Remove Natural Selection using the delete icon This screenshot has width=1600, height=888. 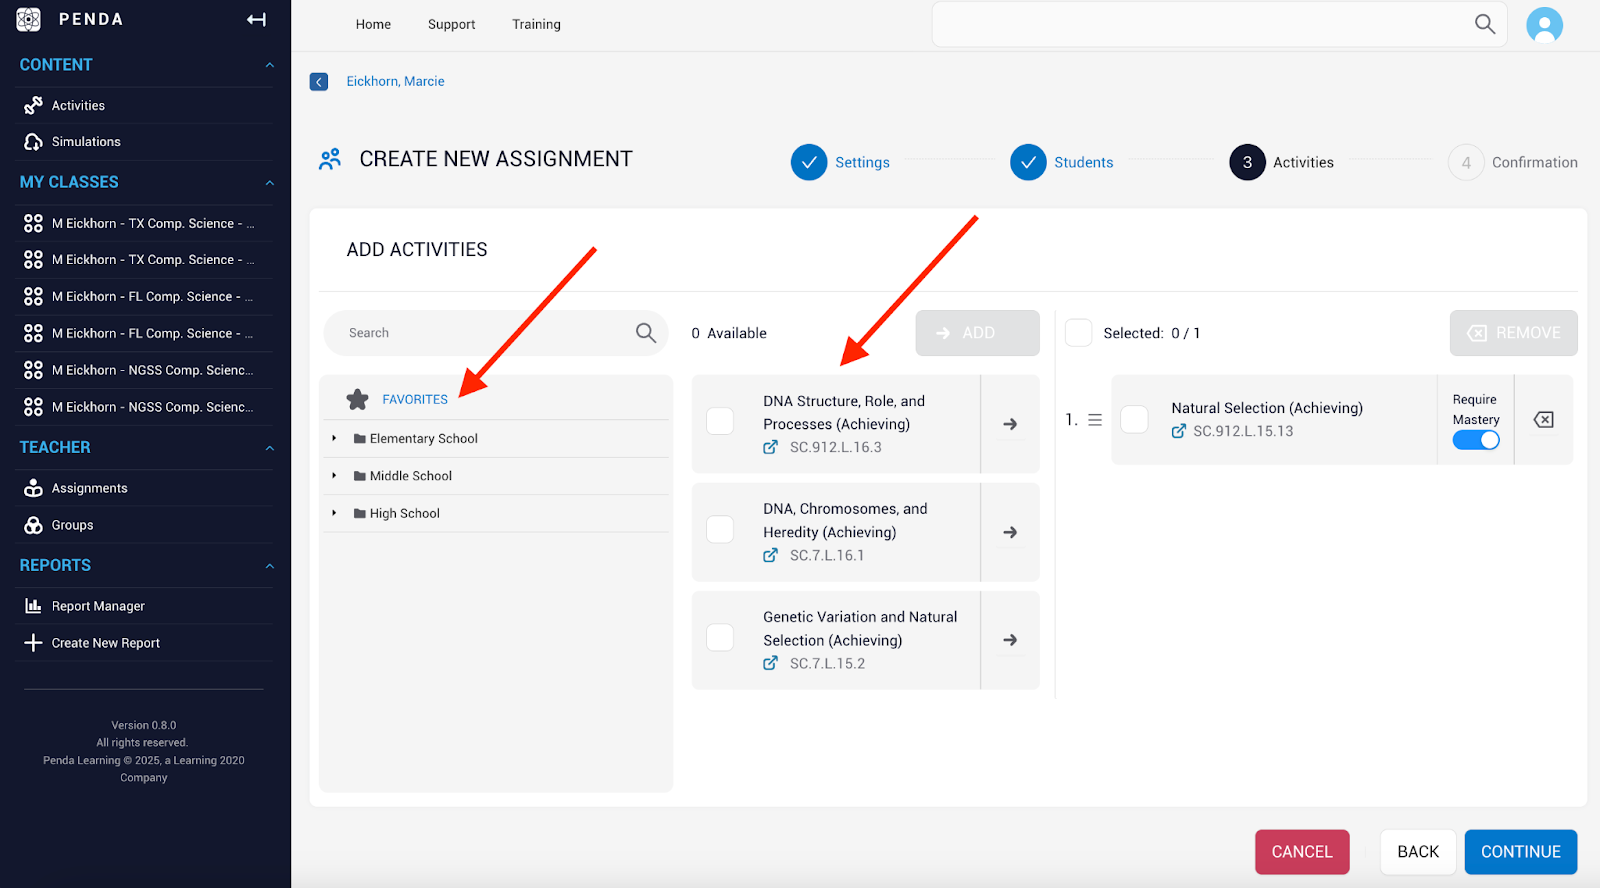1543,420
